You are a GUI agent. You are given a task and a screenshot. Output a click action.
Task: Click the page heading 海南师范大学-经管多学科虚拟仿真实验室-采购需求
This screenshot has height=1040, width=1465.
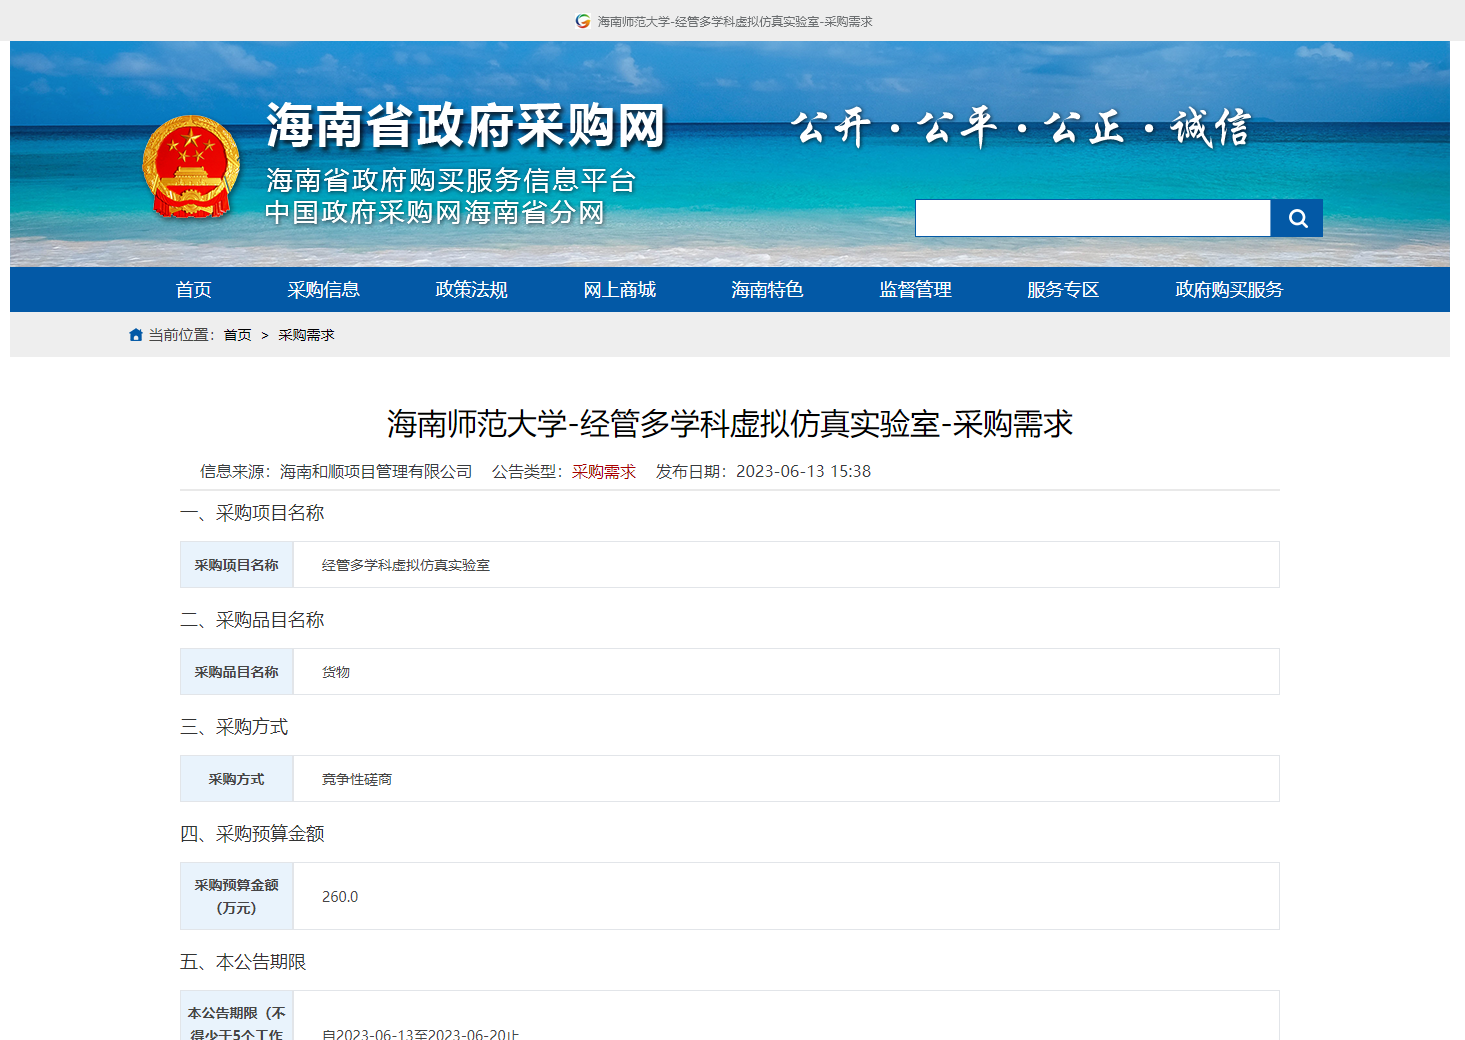coord(730,424)
